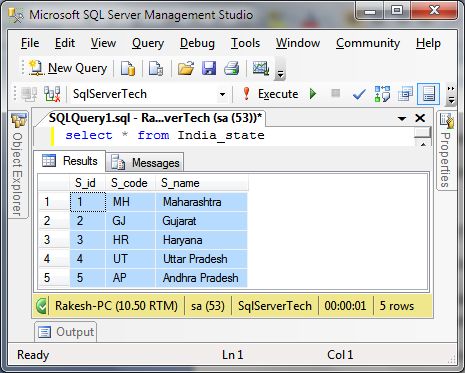Screen dimensions: 465x373
Task: Open the Edit menu
Action: [x=65, y=43]
